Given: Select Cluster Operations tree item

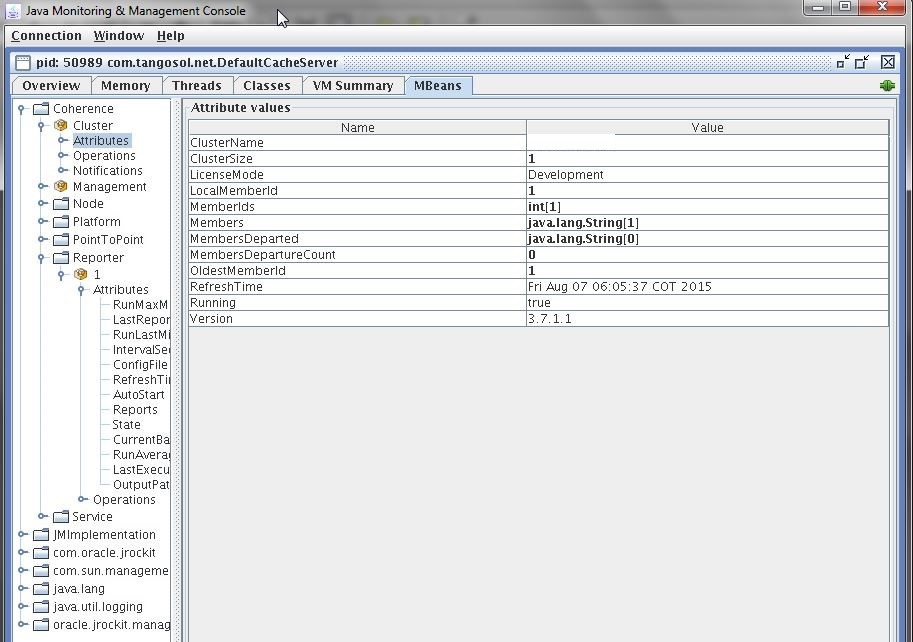Looking at the screenshot, I should pyautogui.click(x=104, y=156).
